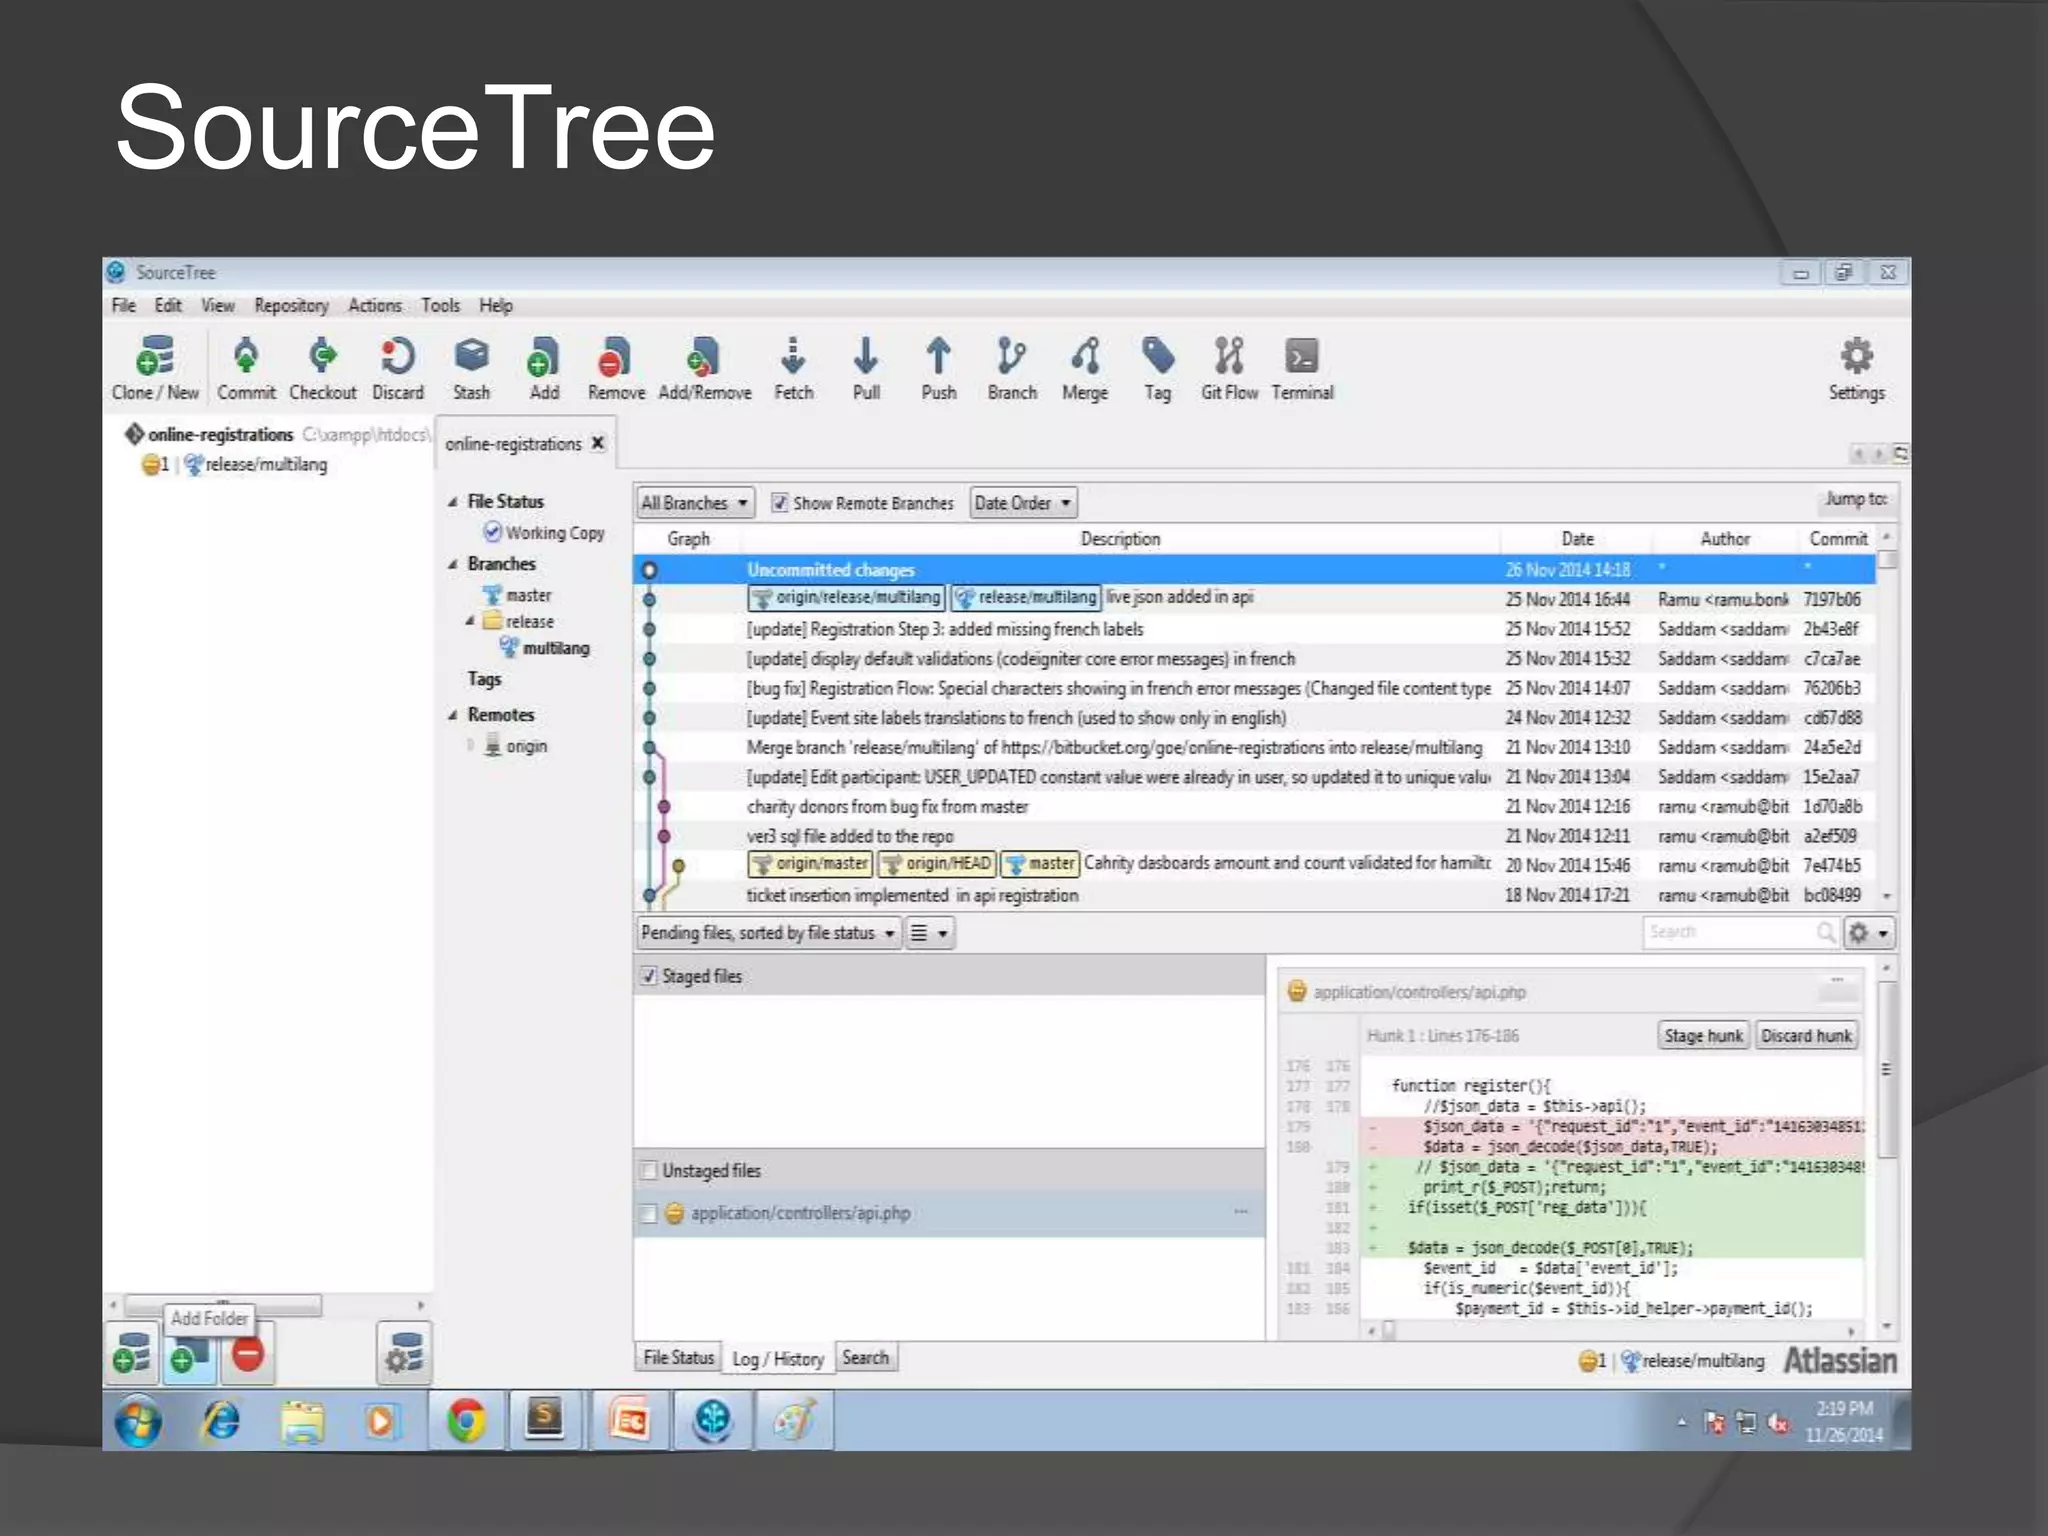The image size is (2048, 1536).
Task: Open the diff options gear dropdown
Action: tap(1869, 933)
